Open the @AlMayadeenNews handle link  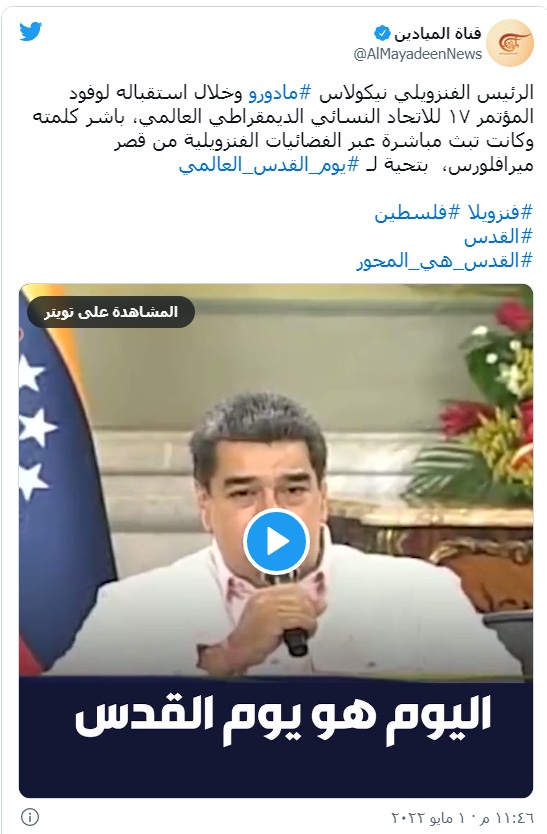(x=418, y=54)
